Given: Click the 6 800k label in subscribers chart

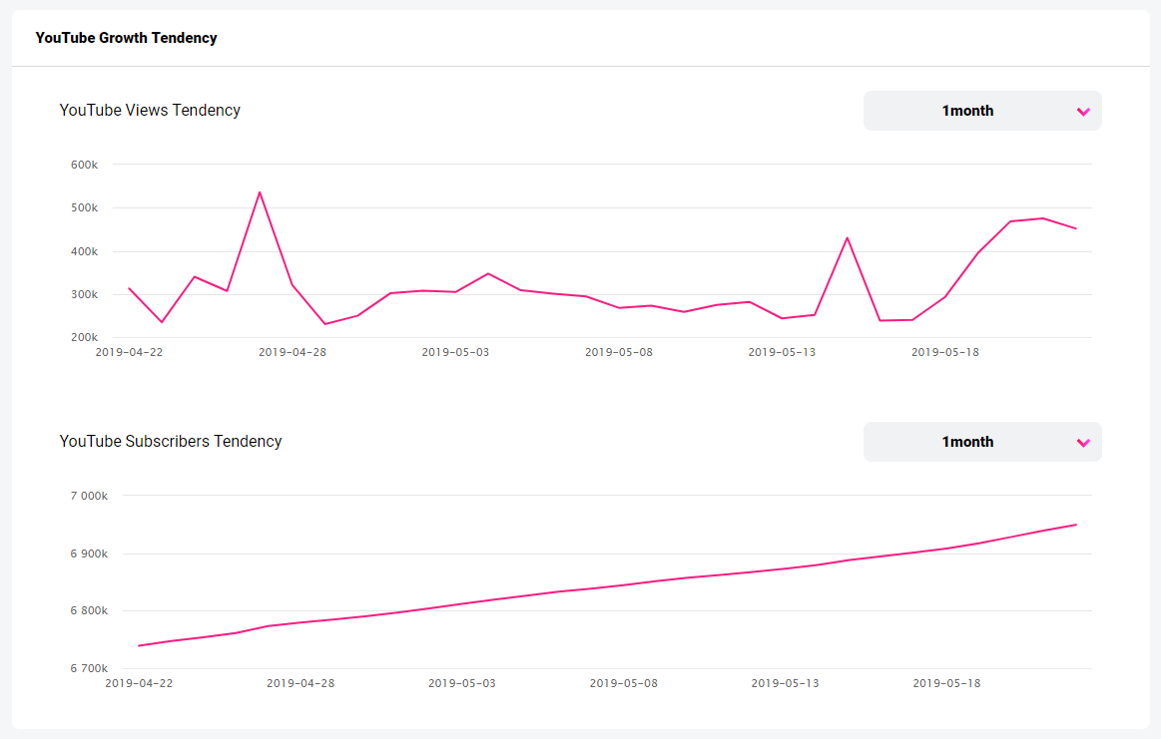Looking at the screenshot, I should [89, 610].
